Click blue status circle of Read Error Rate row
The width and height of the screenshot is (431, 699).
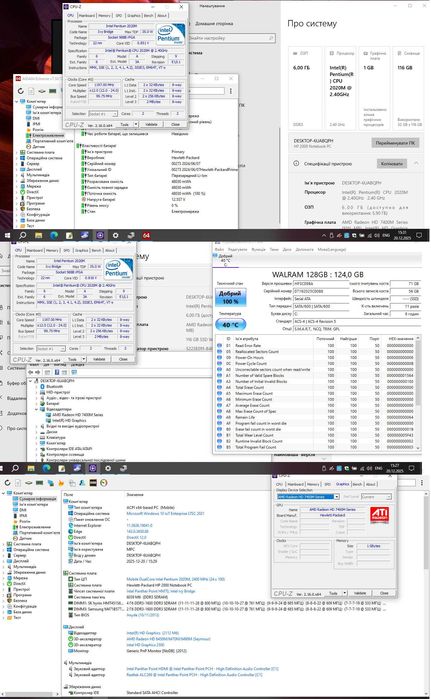(219, 345)
